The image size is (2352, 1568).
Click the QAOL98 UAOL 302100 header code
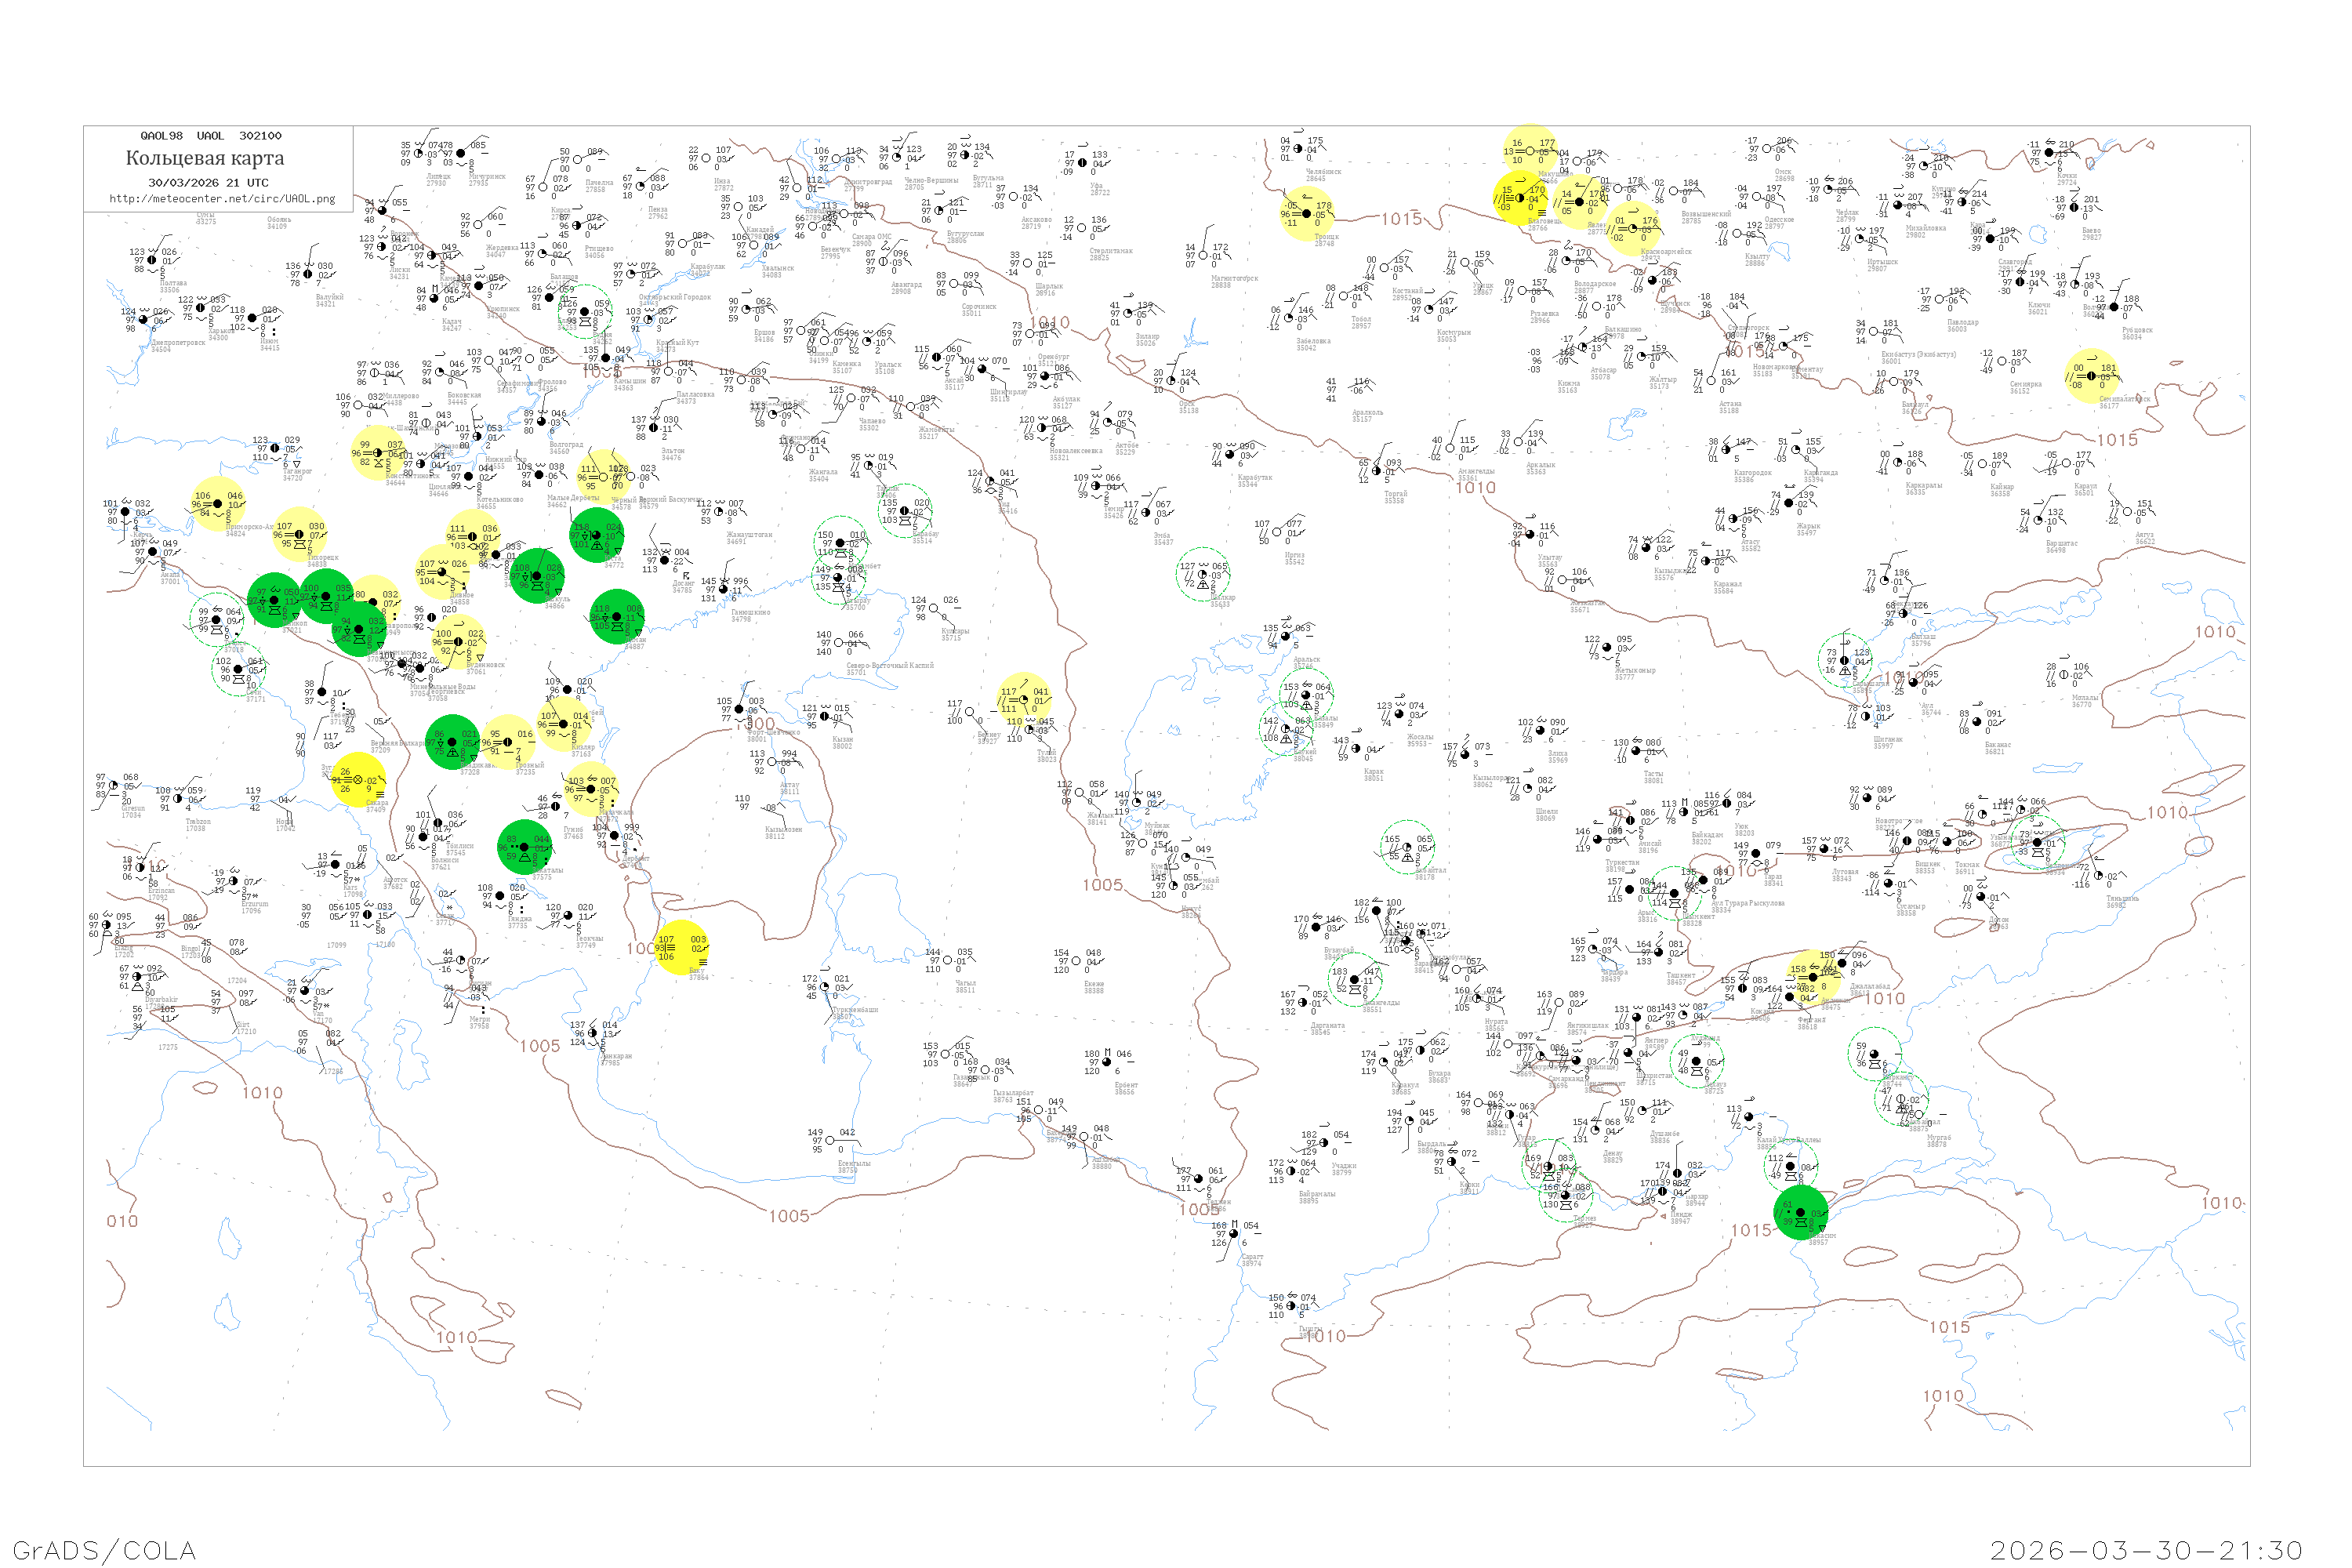tap(211, 135)
